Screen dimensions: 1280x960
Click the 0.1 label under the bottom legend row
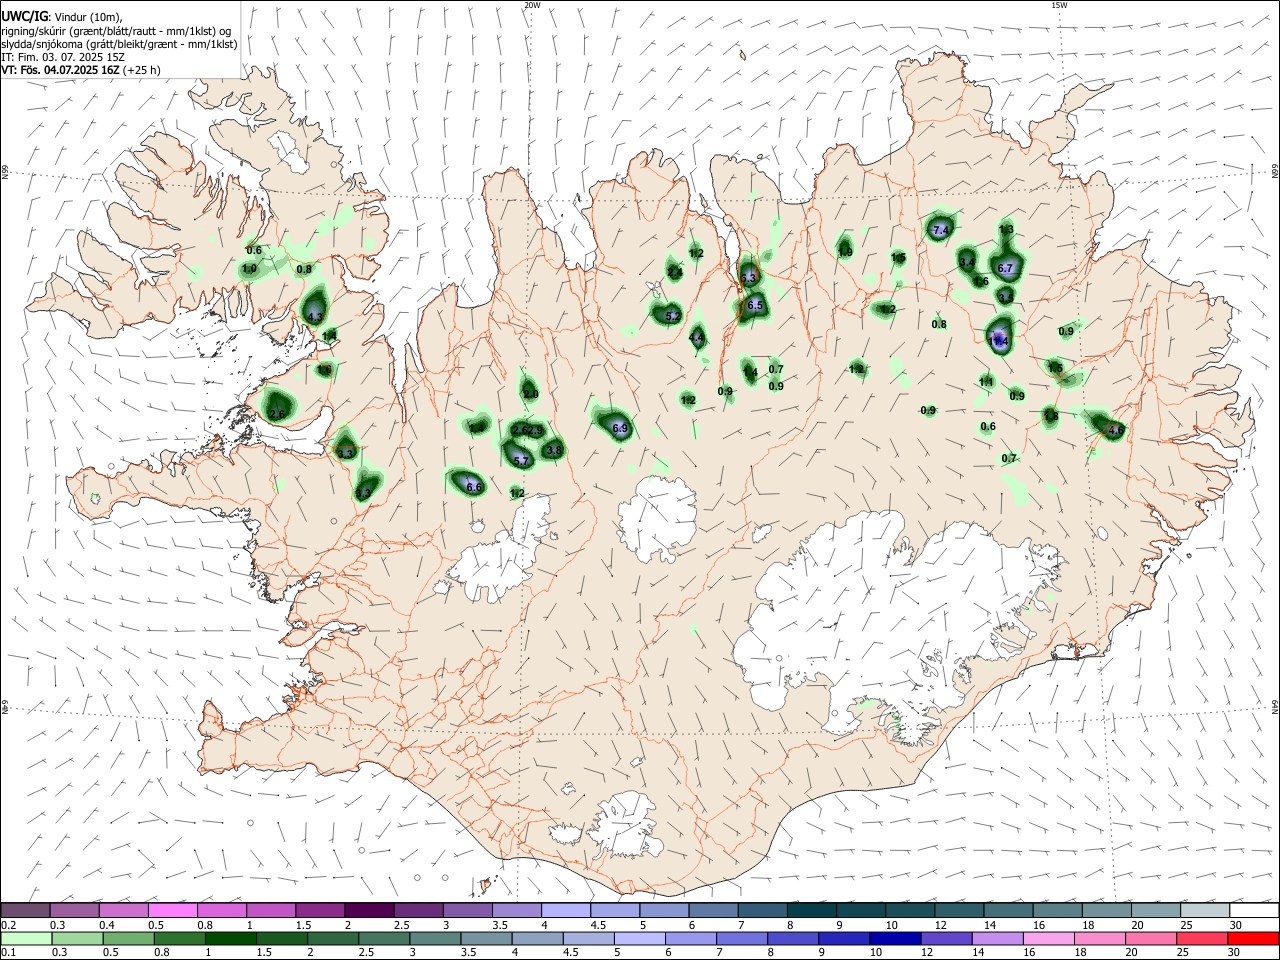[x=7, y=954]
